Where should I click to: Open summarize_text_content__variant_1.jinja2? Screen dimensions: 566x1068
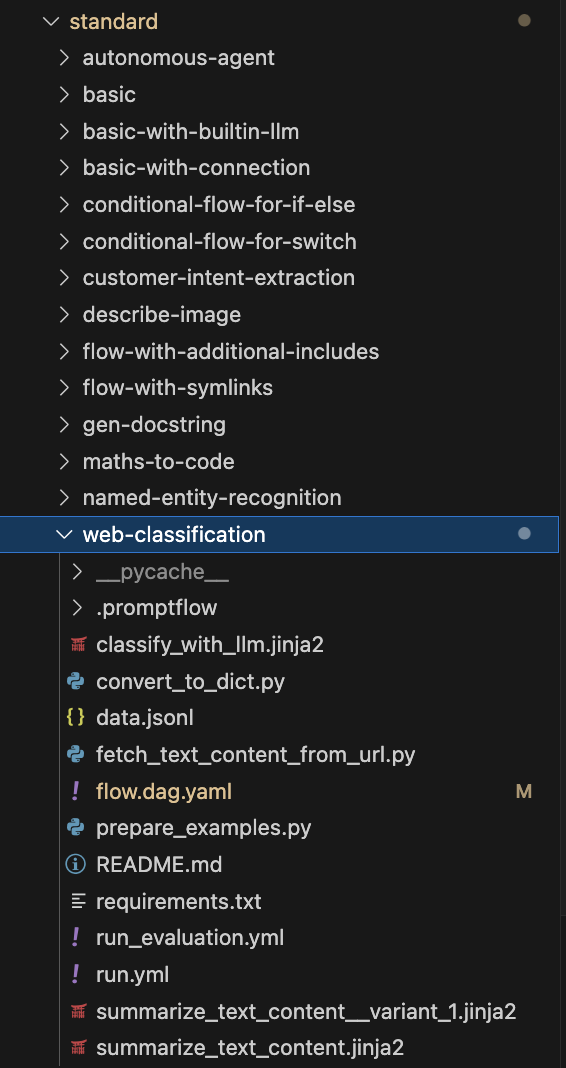(306, 1012)
